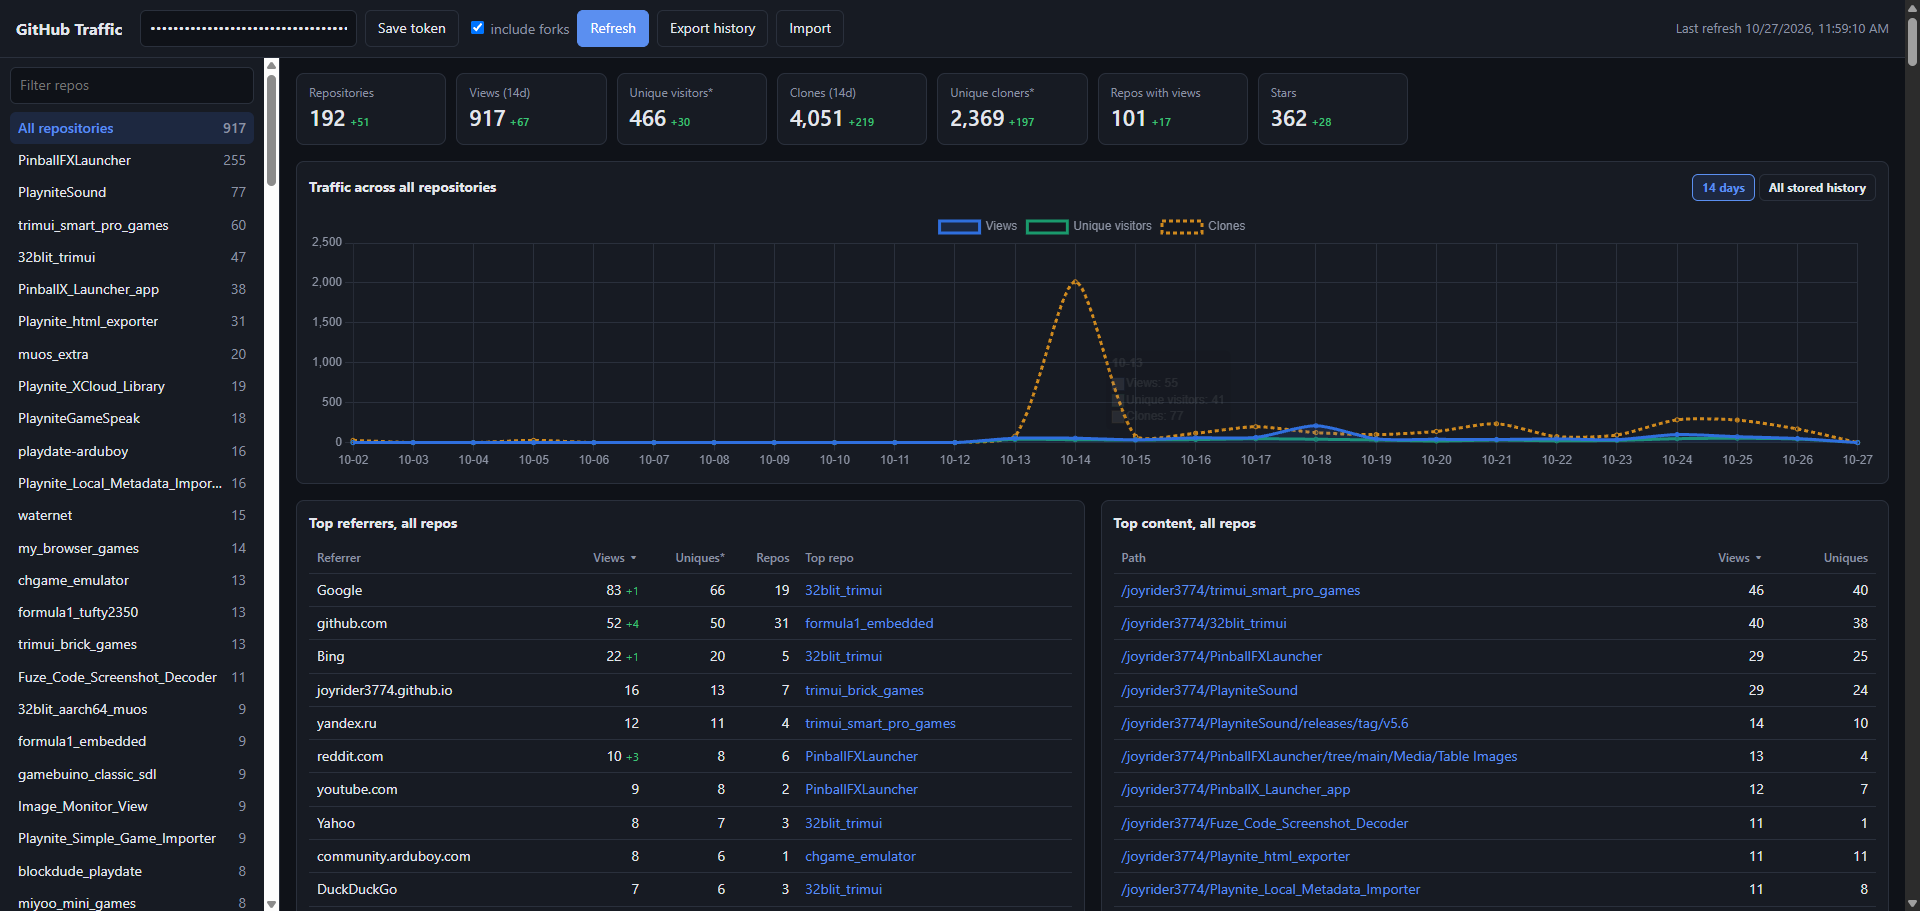Select waternet repository in sidebar

click(x=132, y=515)
